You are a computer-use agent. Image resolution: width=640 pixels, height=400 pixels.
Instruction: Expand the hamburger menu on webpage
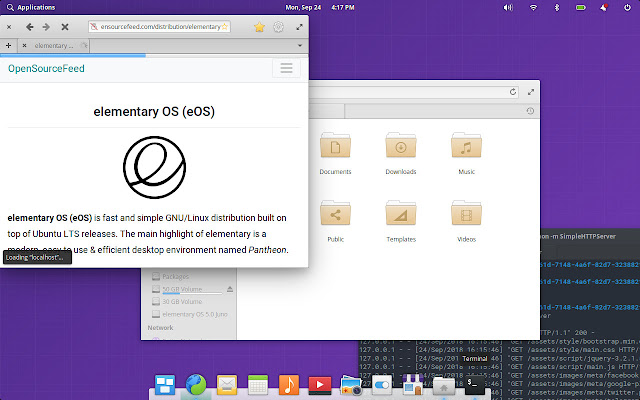pos(286,68)
